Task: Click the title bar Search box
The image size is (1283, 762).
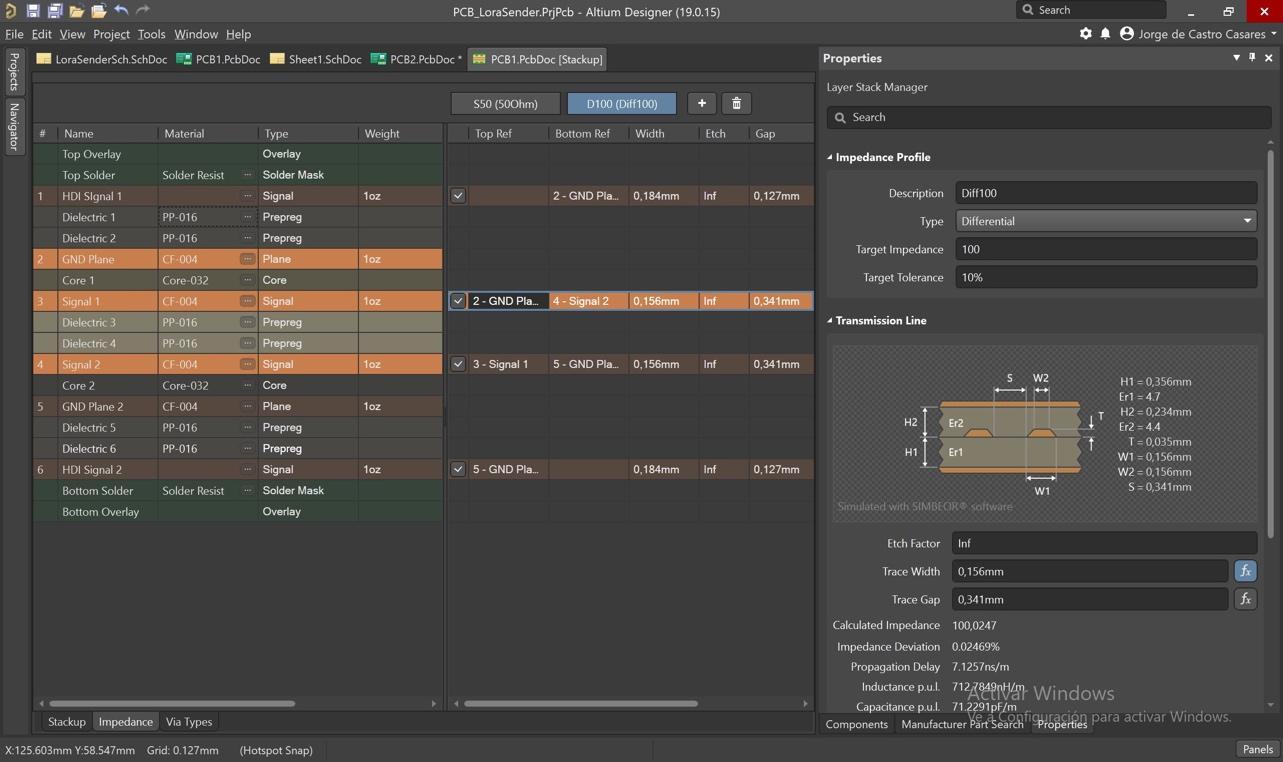Action: point(1091,10)
